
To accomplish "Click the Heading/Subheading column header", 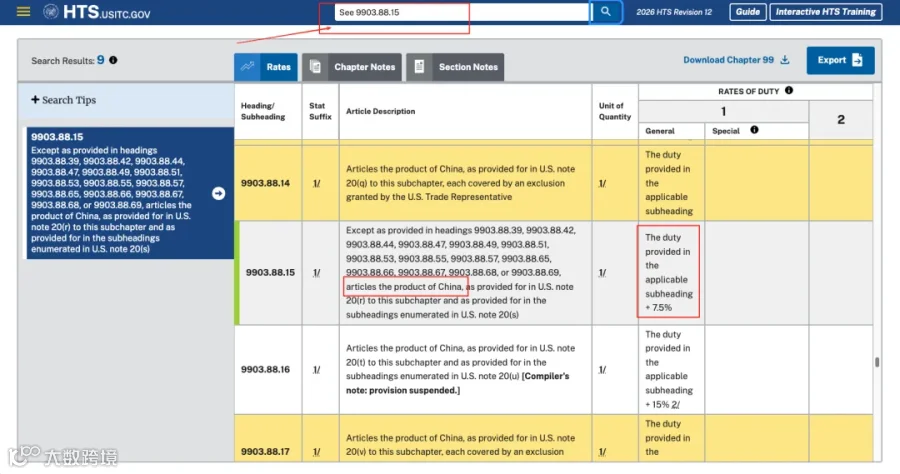I will click(263, 111).
